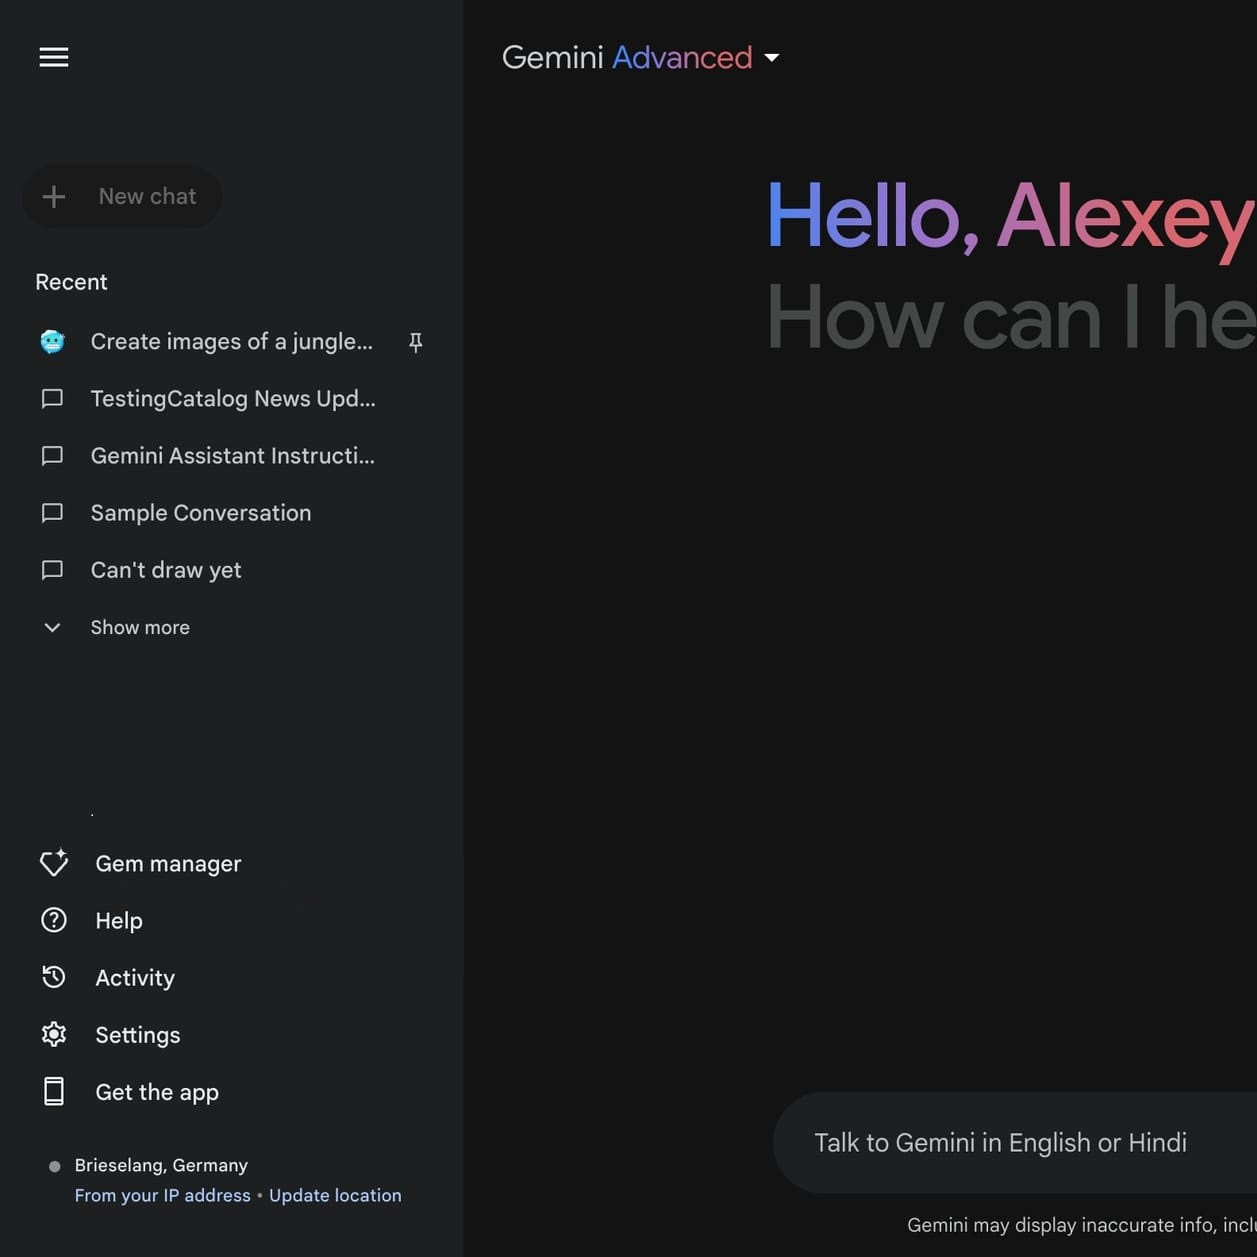Open Gem manager

coord(168,864)
